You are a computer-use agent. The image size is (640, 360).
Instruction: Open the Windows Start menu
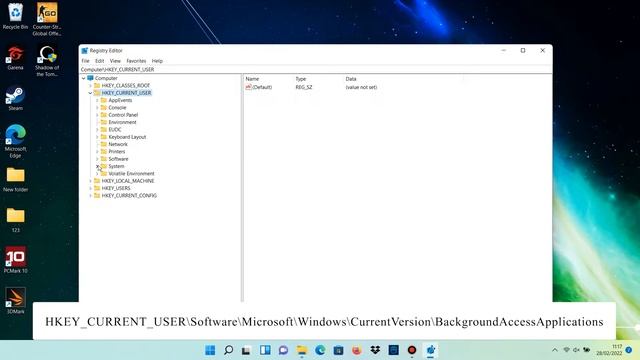tap(210, 350)
